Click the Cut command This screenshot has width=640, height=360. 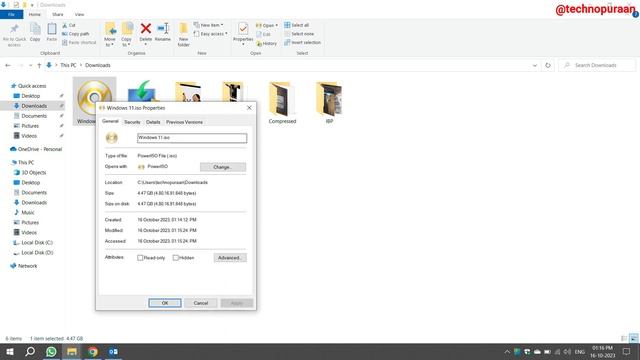point(69,25)
